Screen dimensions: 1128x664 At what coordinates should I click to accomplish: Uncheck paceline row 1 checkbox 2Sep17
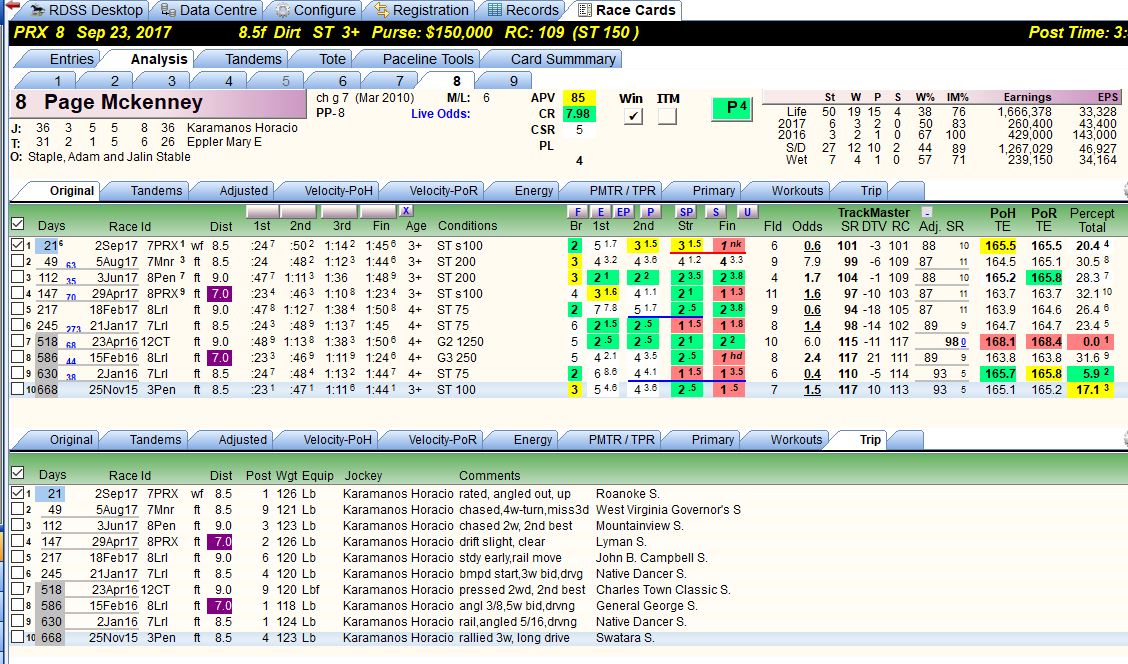(18, 245)
